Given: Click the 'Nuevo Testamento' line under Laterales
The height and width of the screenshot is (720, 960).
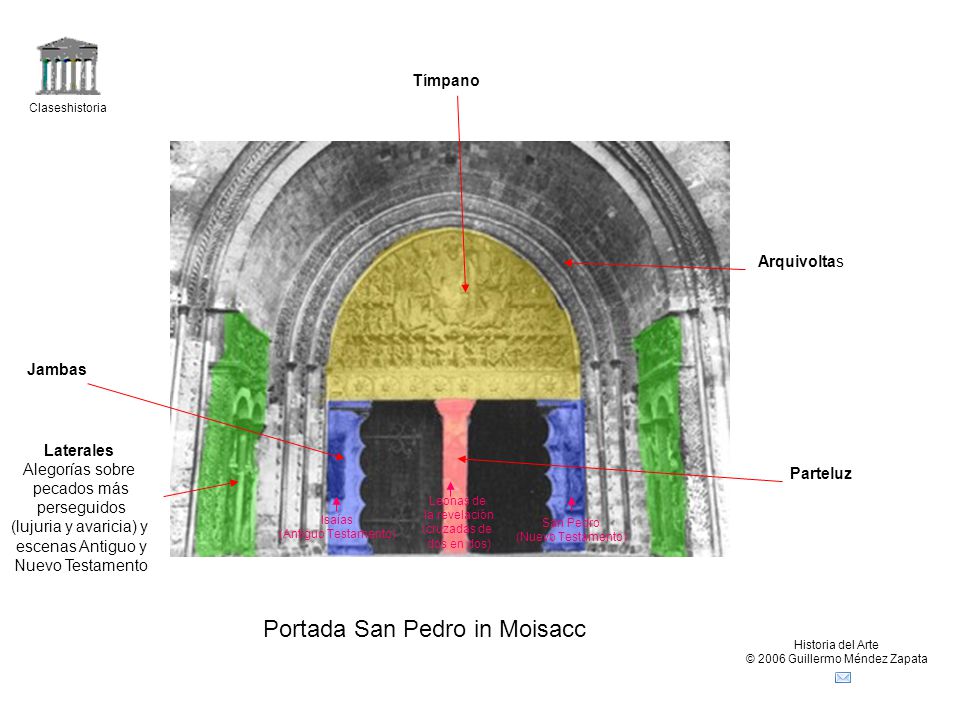Looking at the screenshot, I should 81,565.
